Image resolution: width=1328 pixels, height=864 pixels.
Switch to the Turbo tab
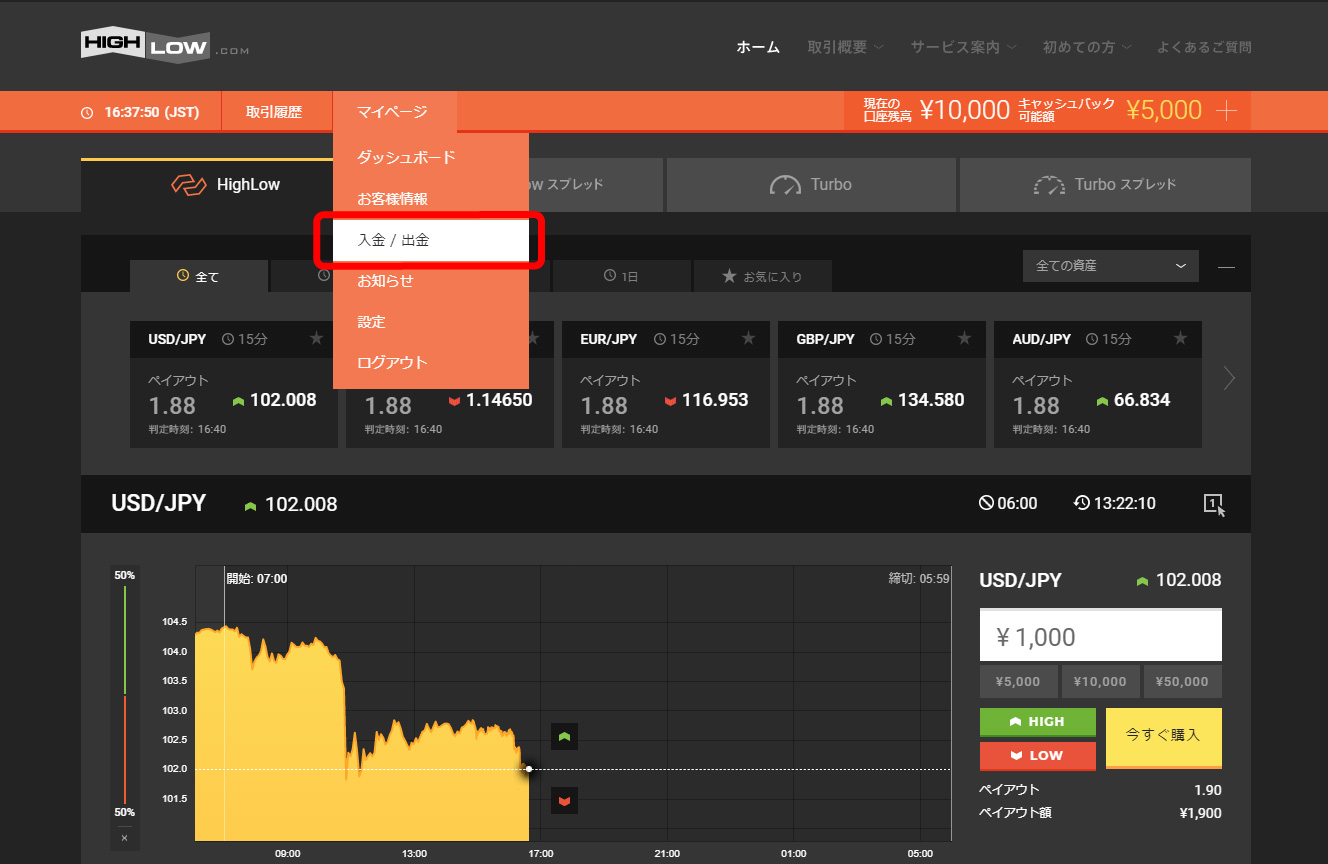[x=812, y=185]
